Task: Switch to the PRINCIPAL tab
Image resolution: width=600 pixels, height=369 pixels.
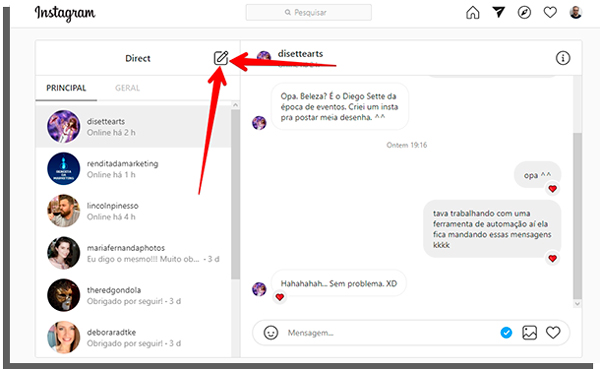Action: pos(66,88)
